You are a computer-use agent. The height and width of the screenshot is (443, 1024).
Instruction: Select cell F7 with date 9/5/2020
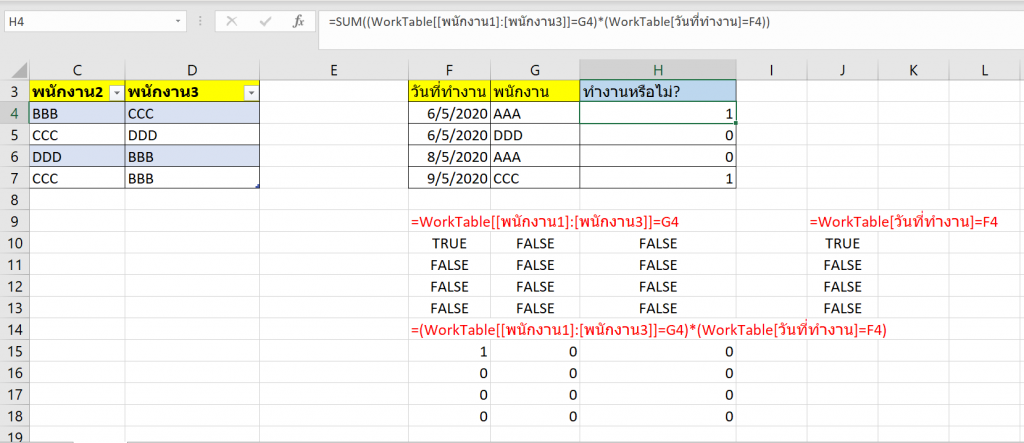(449, 178)
